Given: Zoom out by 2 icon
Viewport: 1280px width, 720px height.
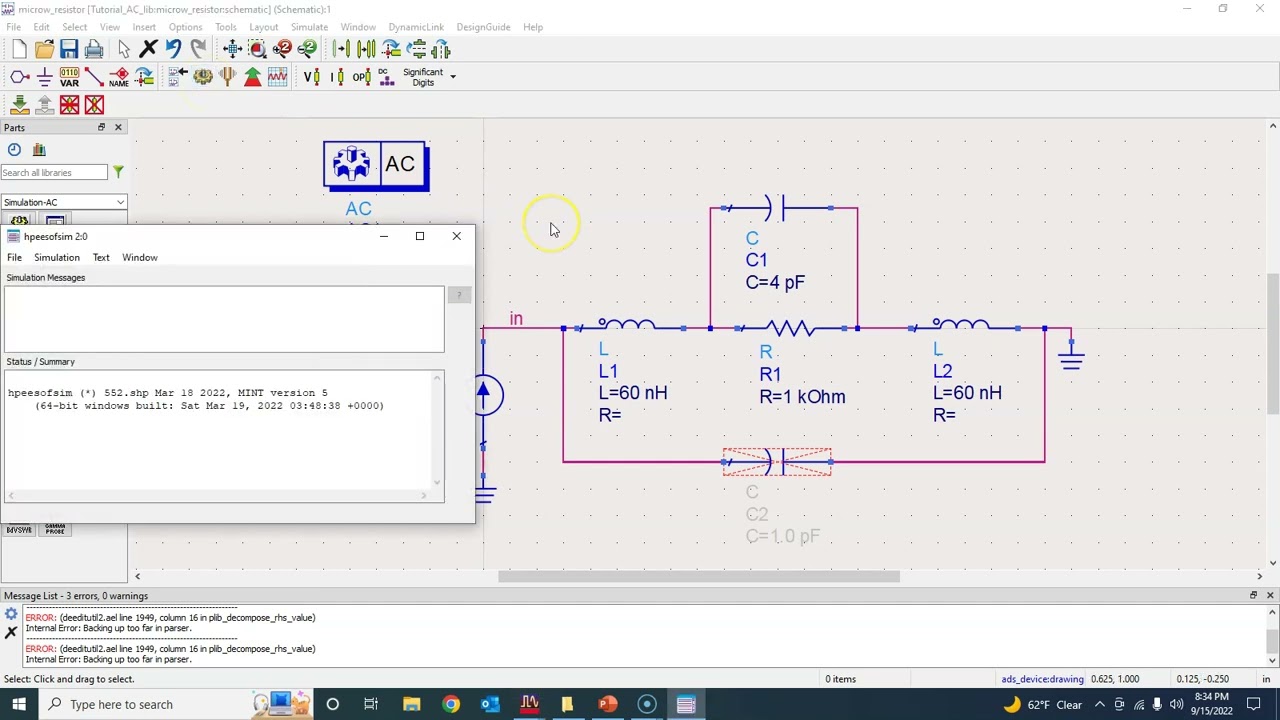Looking at the screenshot, I should (307, 49).
